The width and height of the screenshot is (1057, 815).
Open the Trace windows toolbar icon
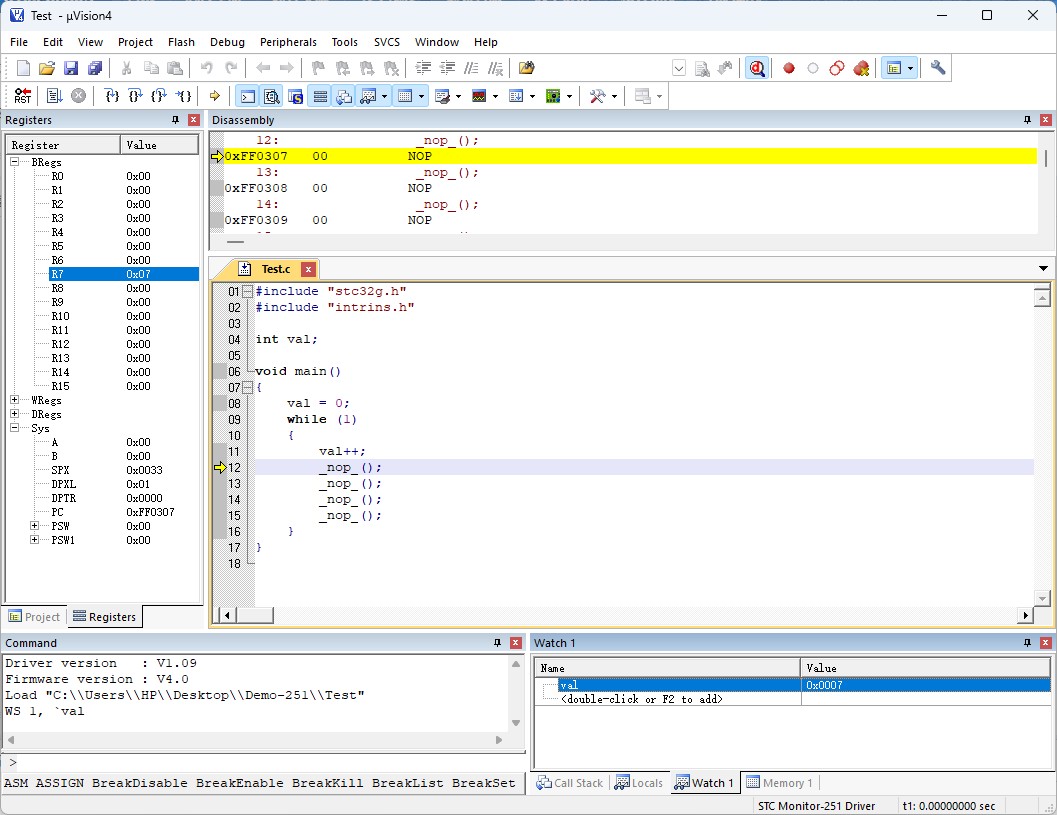516,96
